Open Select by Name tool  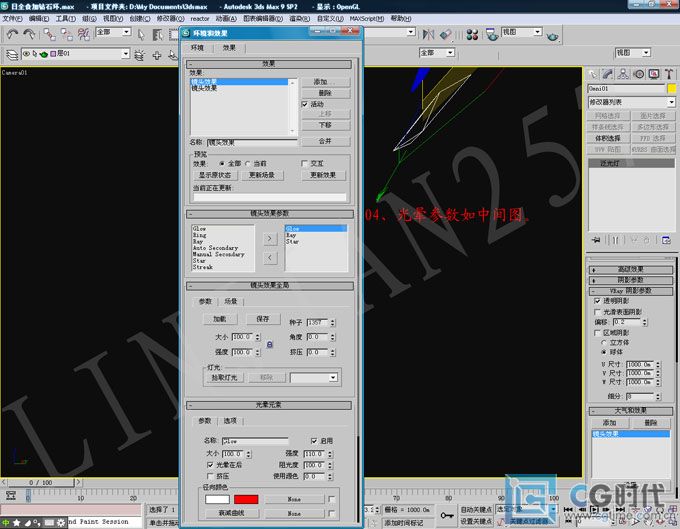click(157, 34)
